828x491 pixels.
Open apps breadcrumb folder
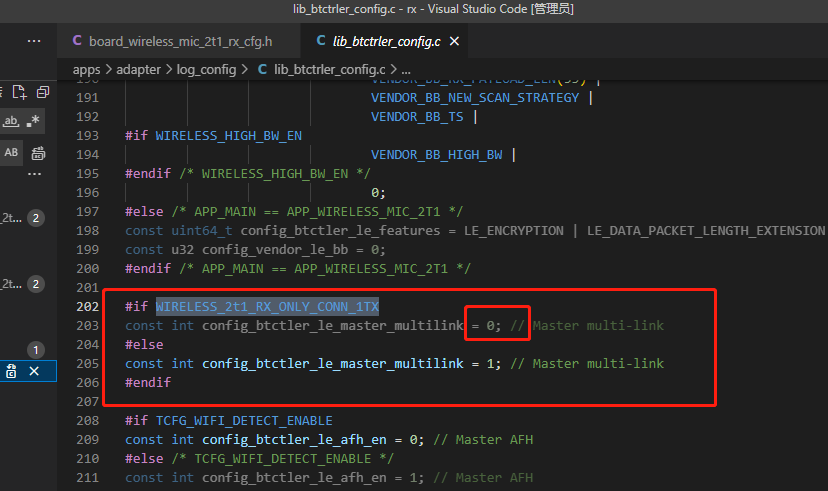87,70
